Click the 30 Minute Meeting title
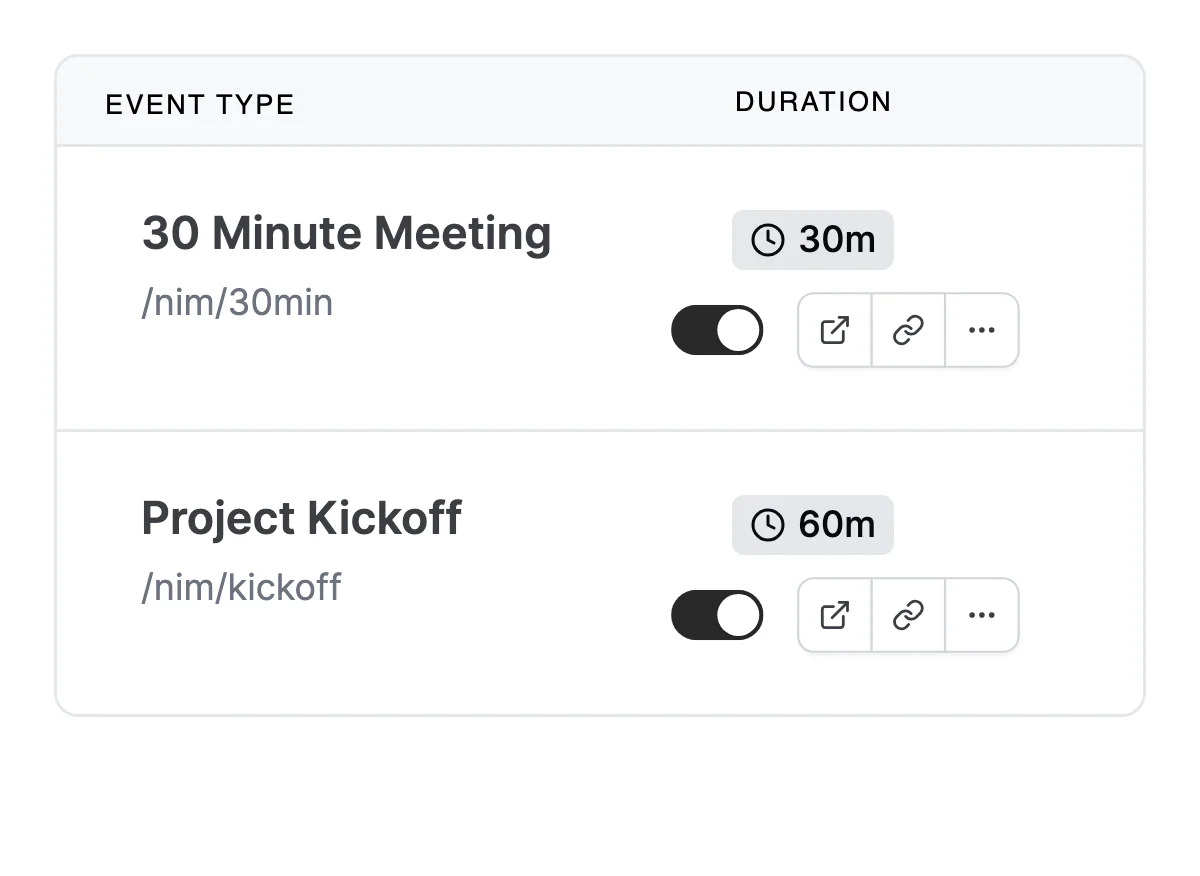Screen dimensions: 1200x876 point(346,233)
